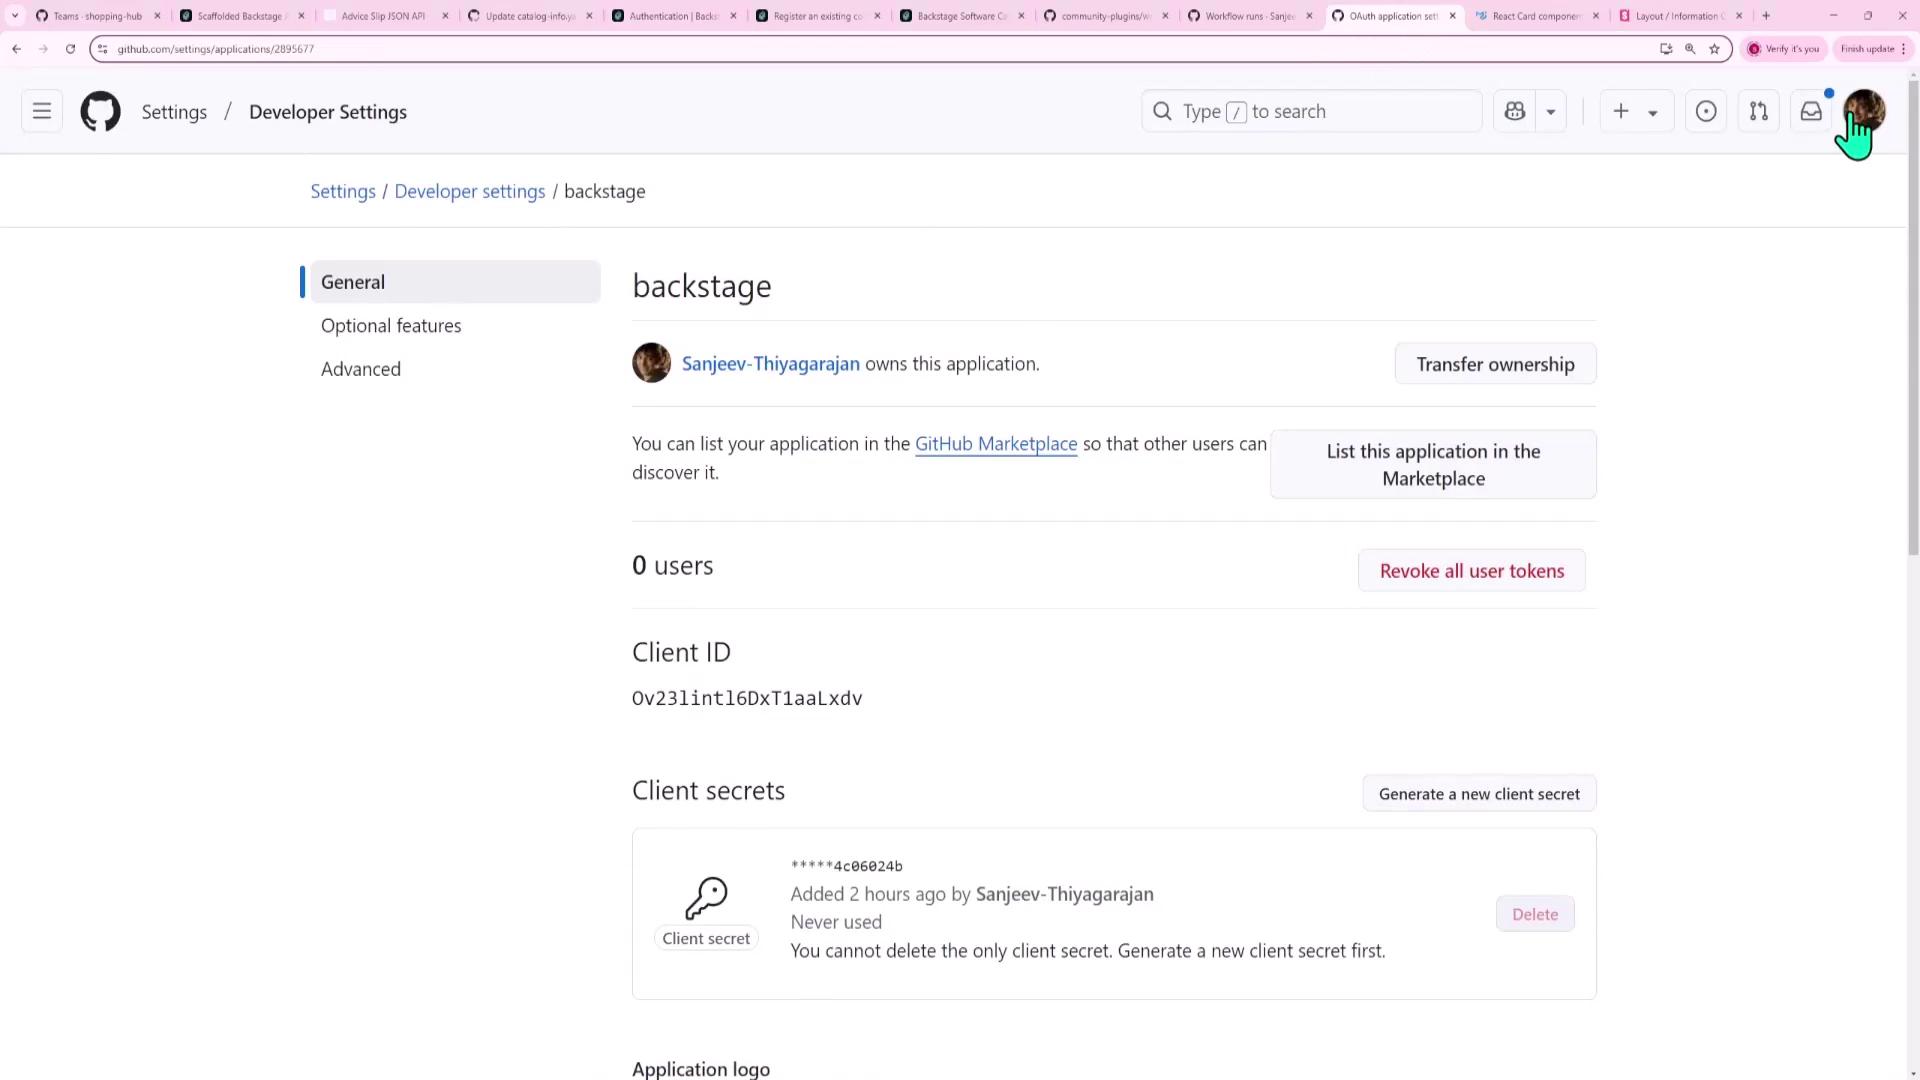1920x1080 pixels.
Task: Click the Developer settings breadcrumb link
Action: (x=469, y=192)
